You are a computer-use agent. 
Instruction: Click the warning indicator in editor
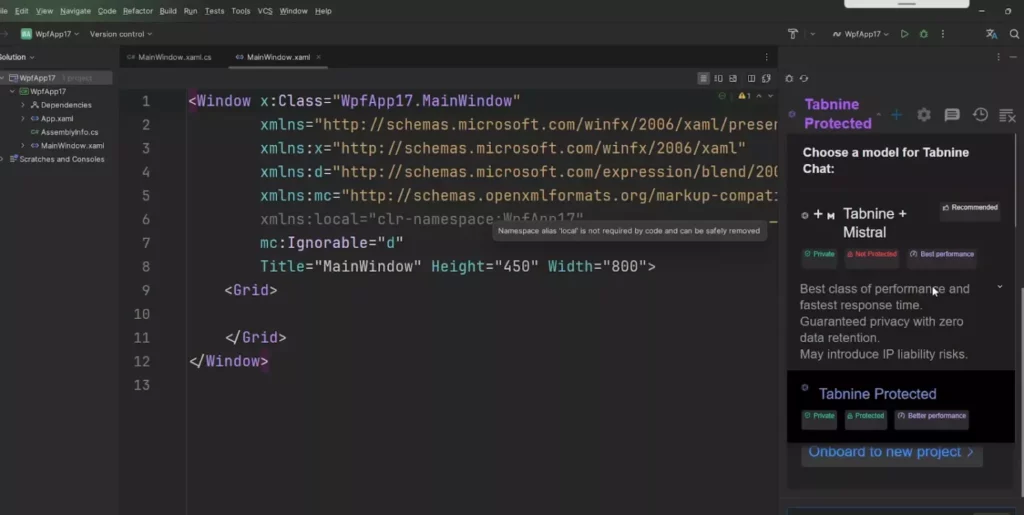(x=743, y=96)
